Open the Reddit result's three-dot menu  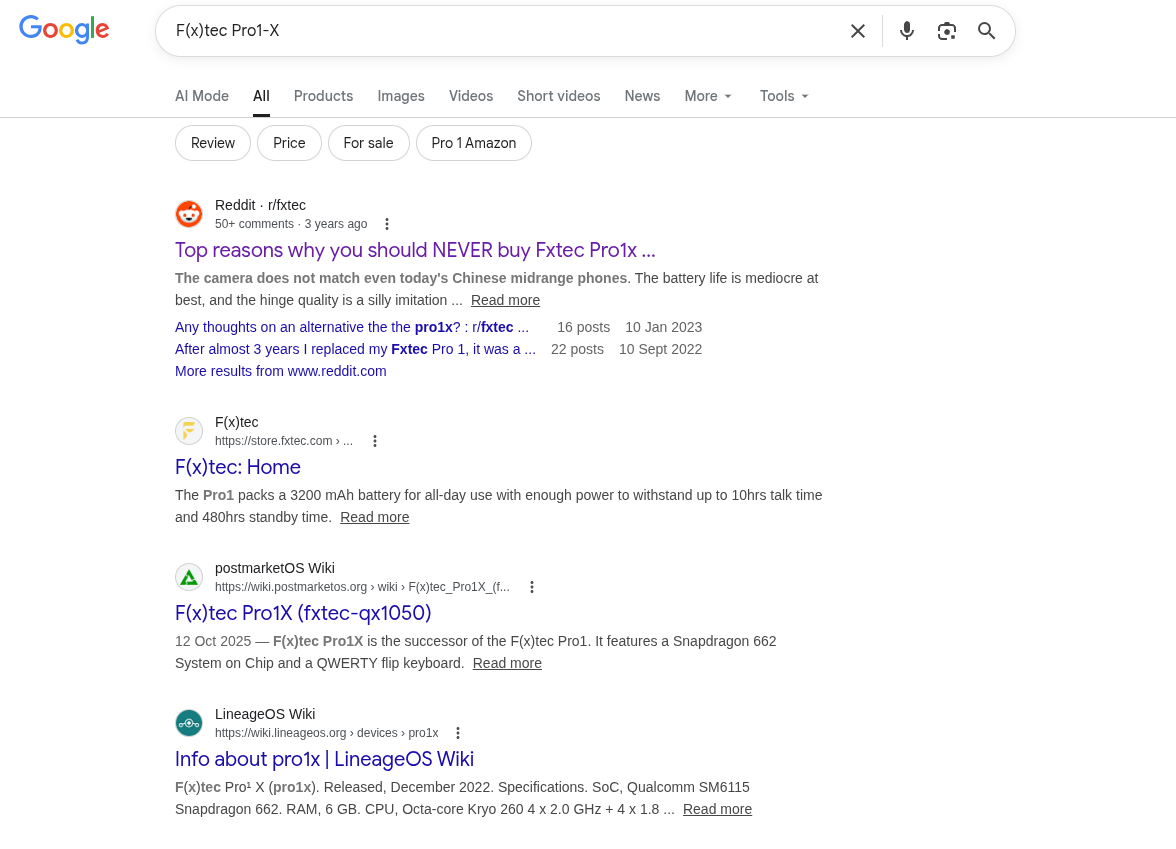387,224
